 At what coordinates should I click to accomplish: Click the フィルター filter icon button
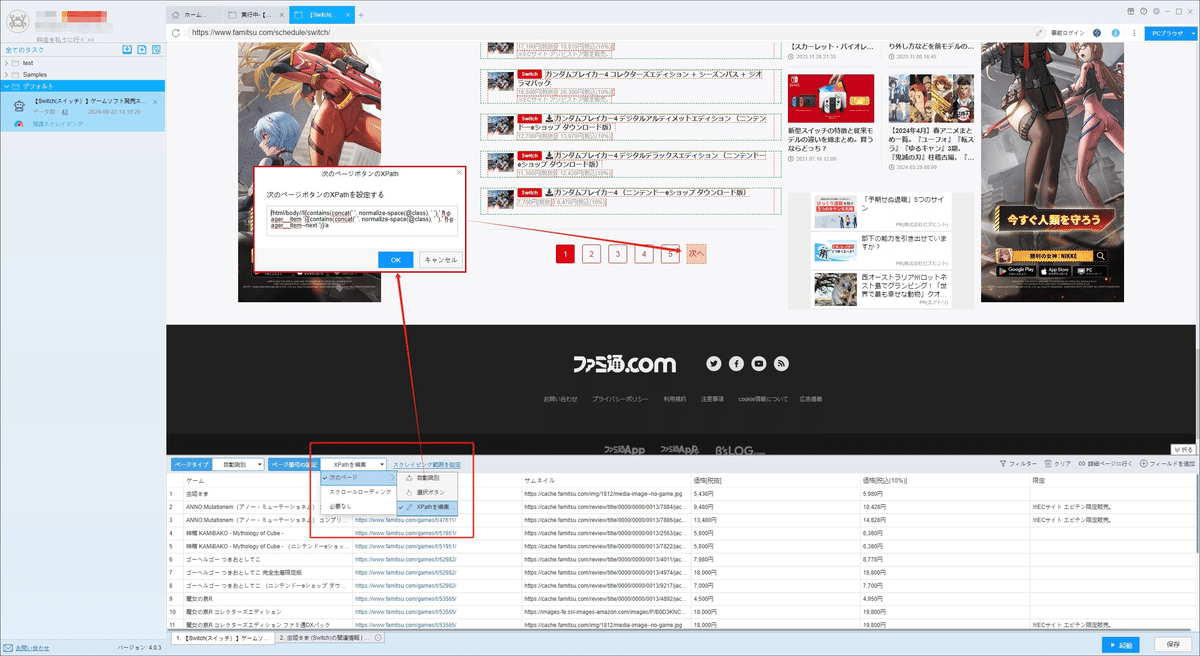1019,464
